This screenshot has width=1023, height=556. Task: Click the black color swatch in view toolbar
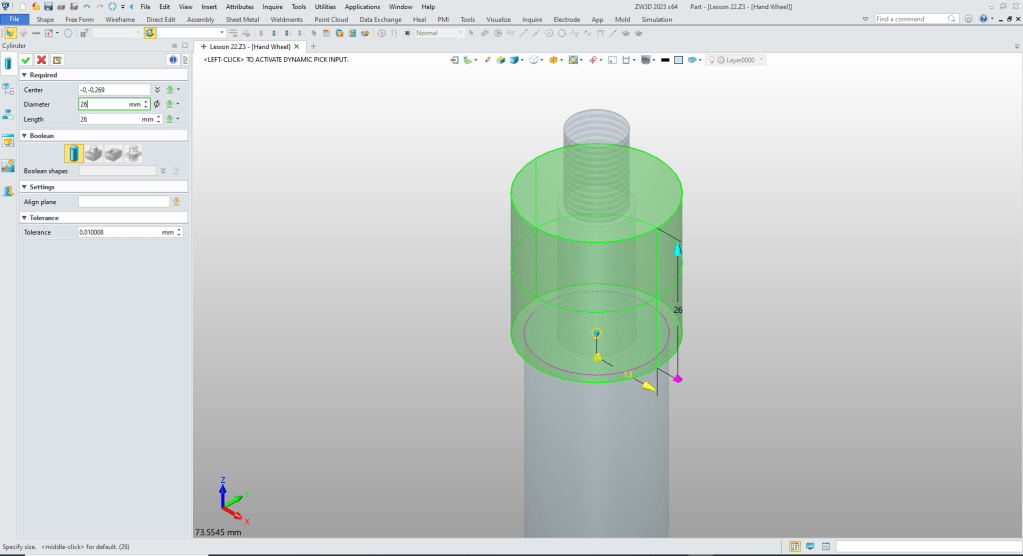[664, 60]
